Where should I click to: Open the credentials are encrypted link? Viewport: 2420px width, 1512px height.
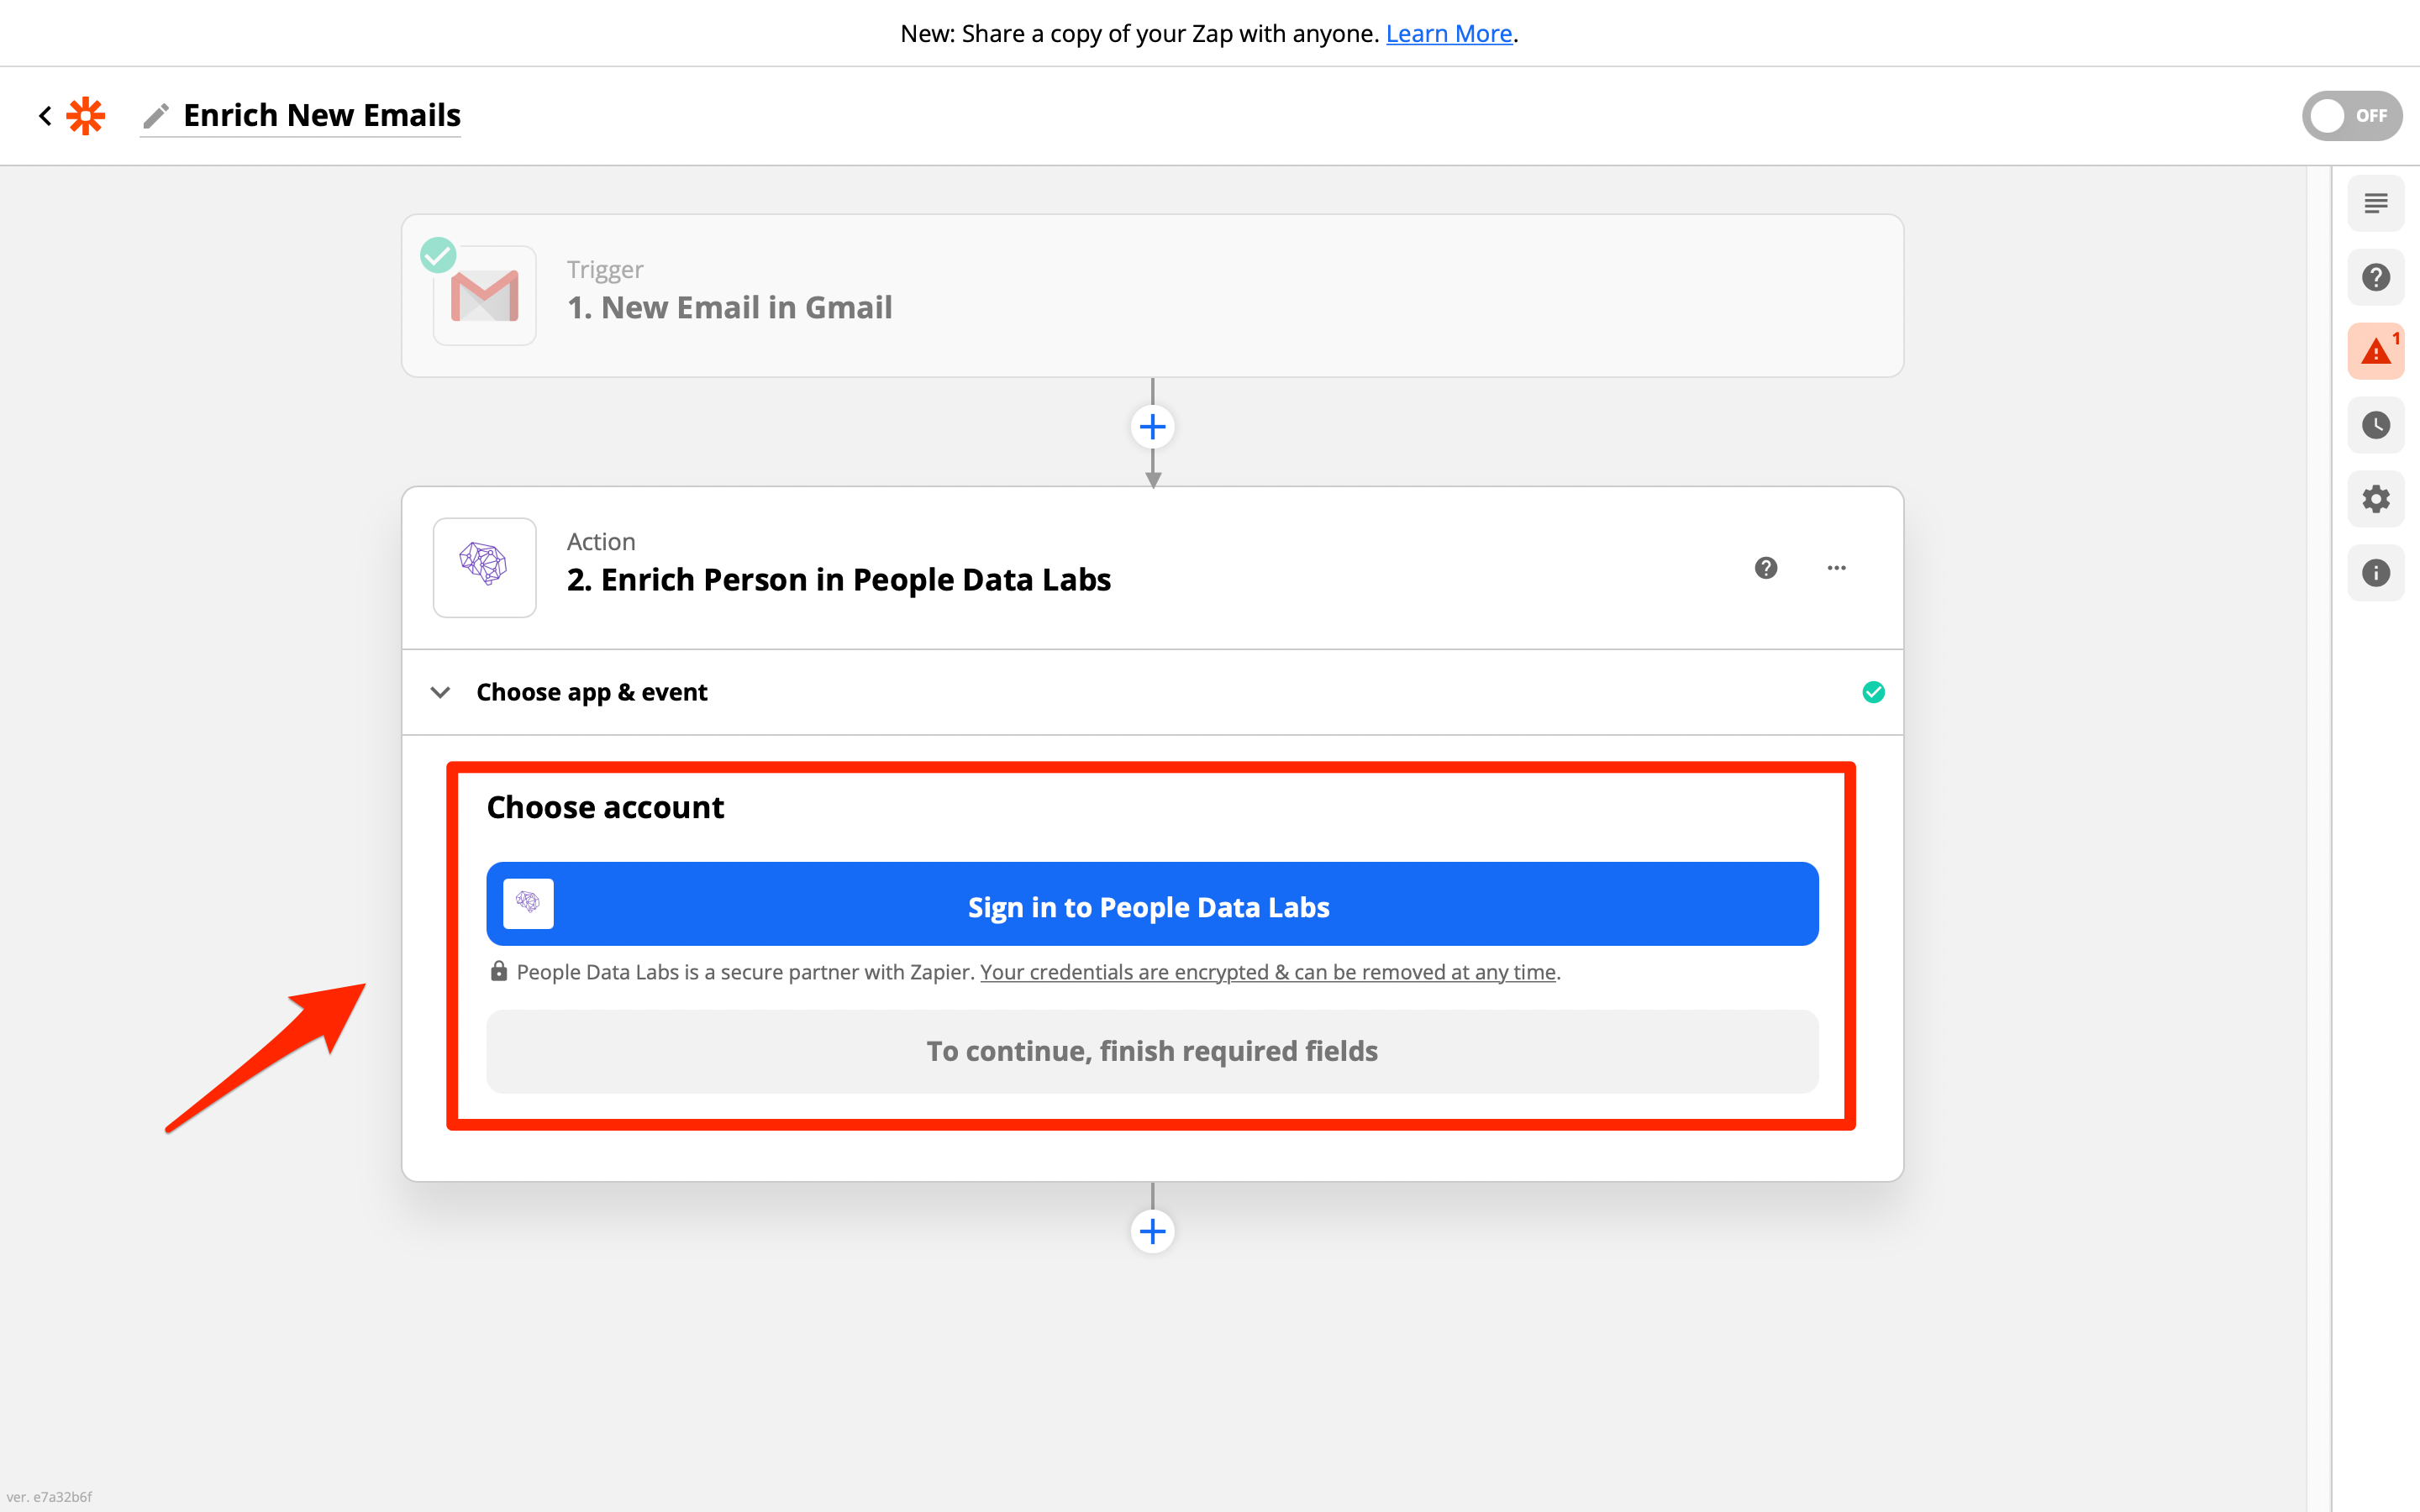(x=1267, y=972)
